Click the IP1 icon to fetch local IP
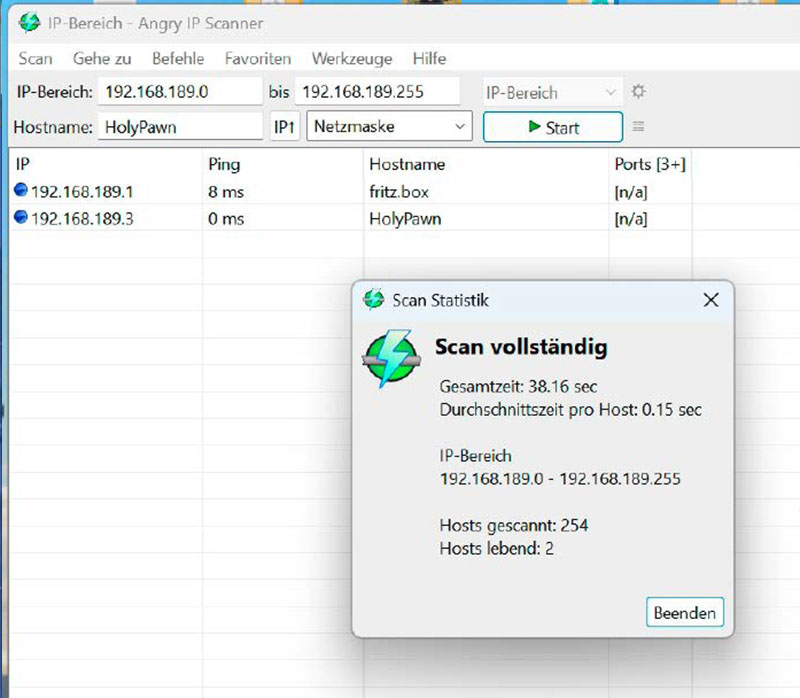800x698 pixels. 284,126
